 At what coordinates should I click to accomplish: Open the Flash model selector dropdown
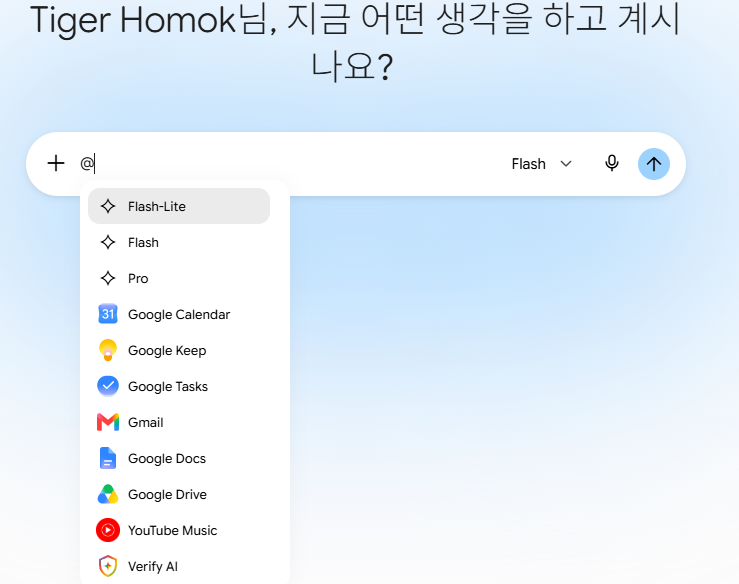pos(542,164)
